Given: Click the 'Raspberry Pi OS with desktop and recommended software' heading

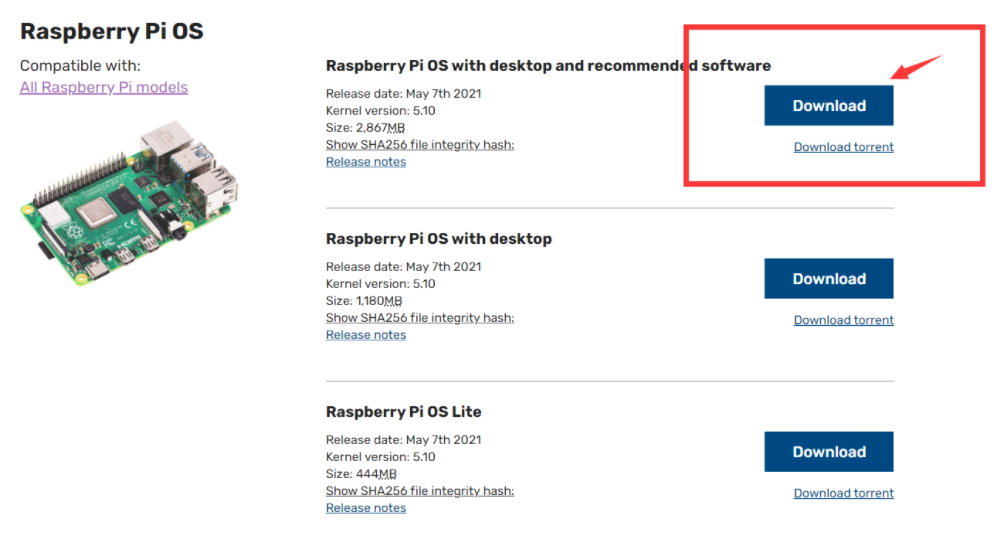Looking at the screenshot, I should (x=549, y=66).
